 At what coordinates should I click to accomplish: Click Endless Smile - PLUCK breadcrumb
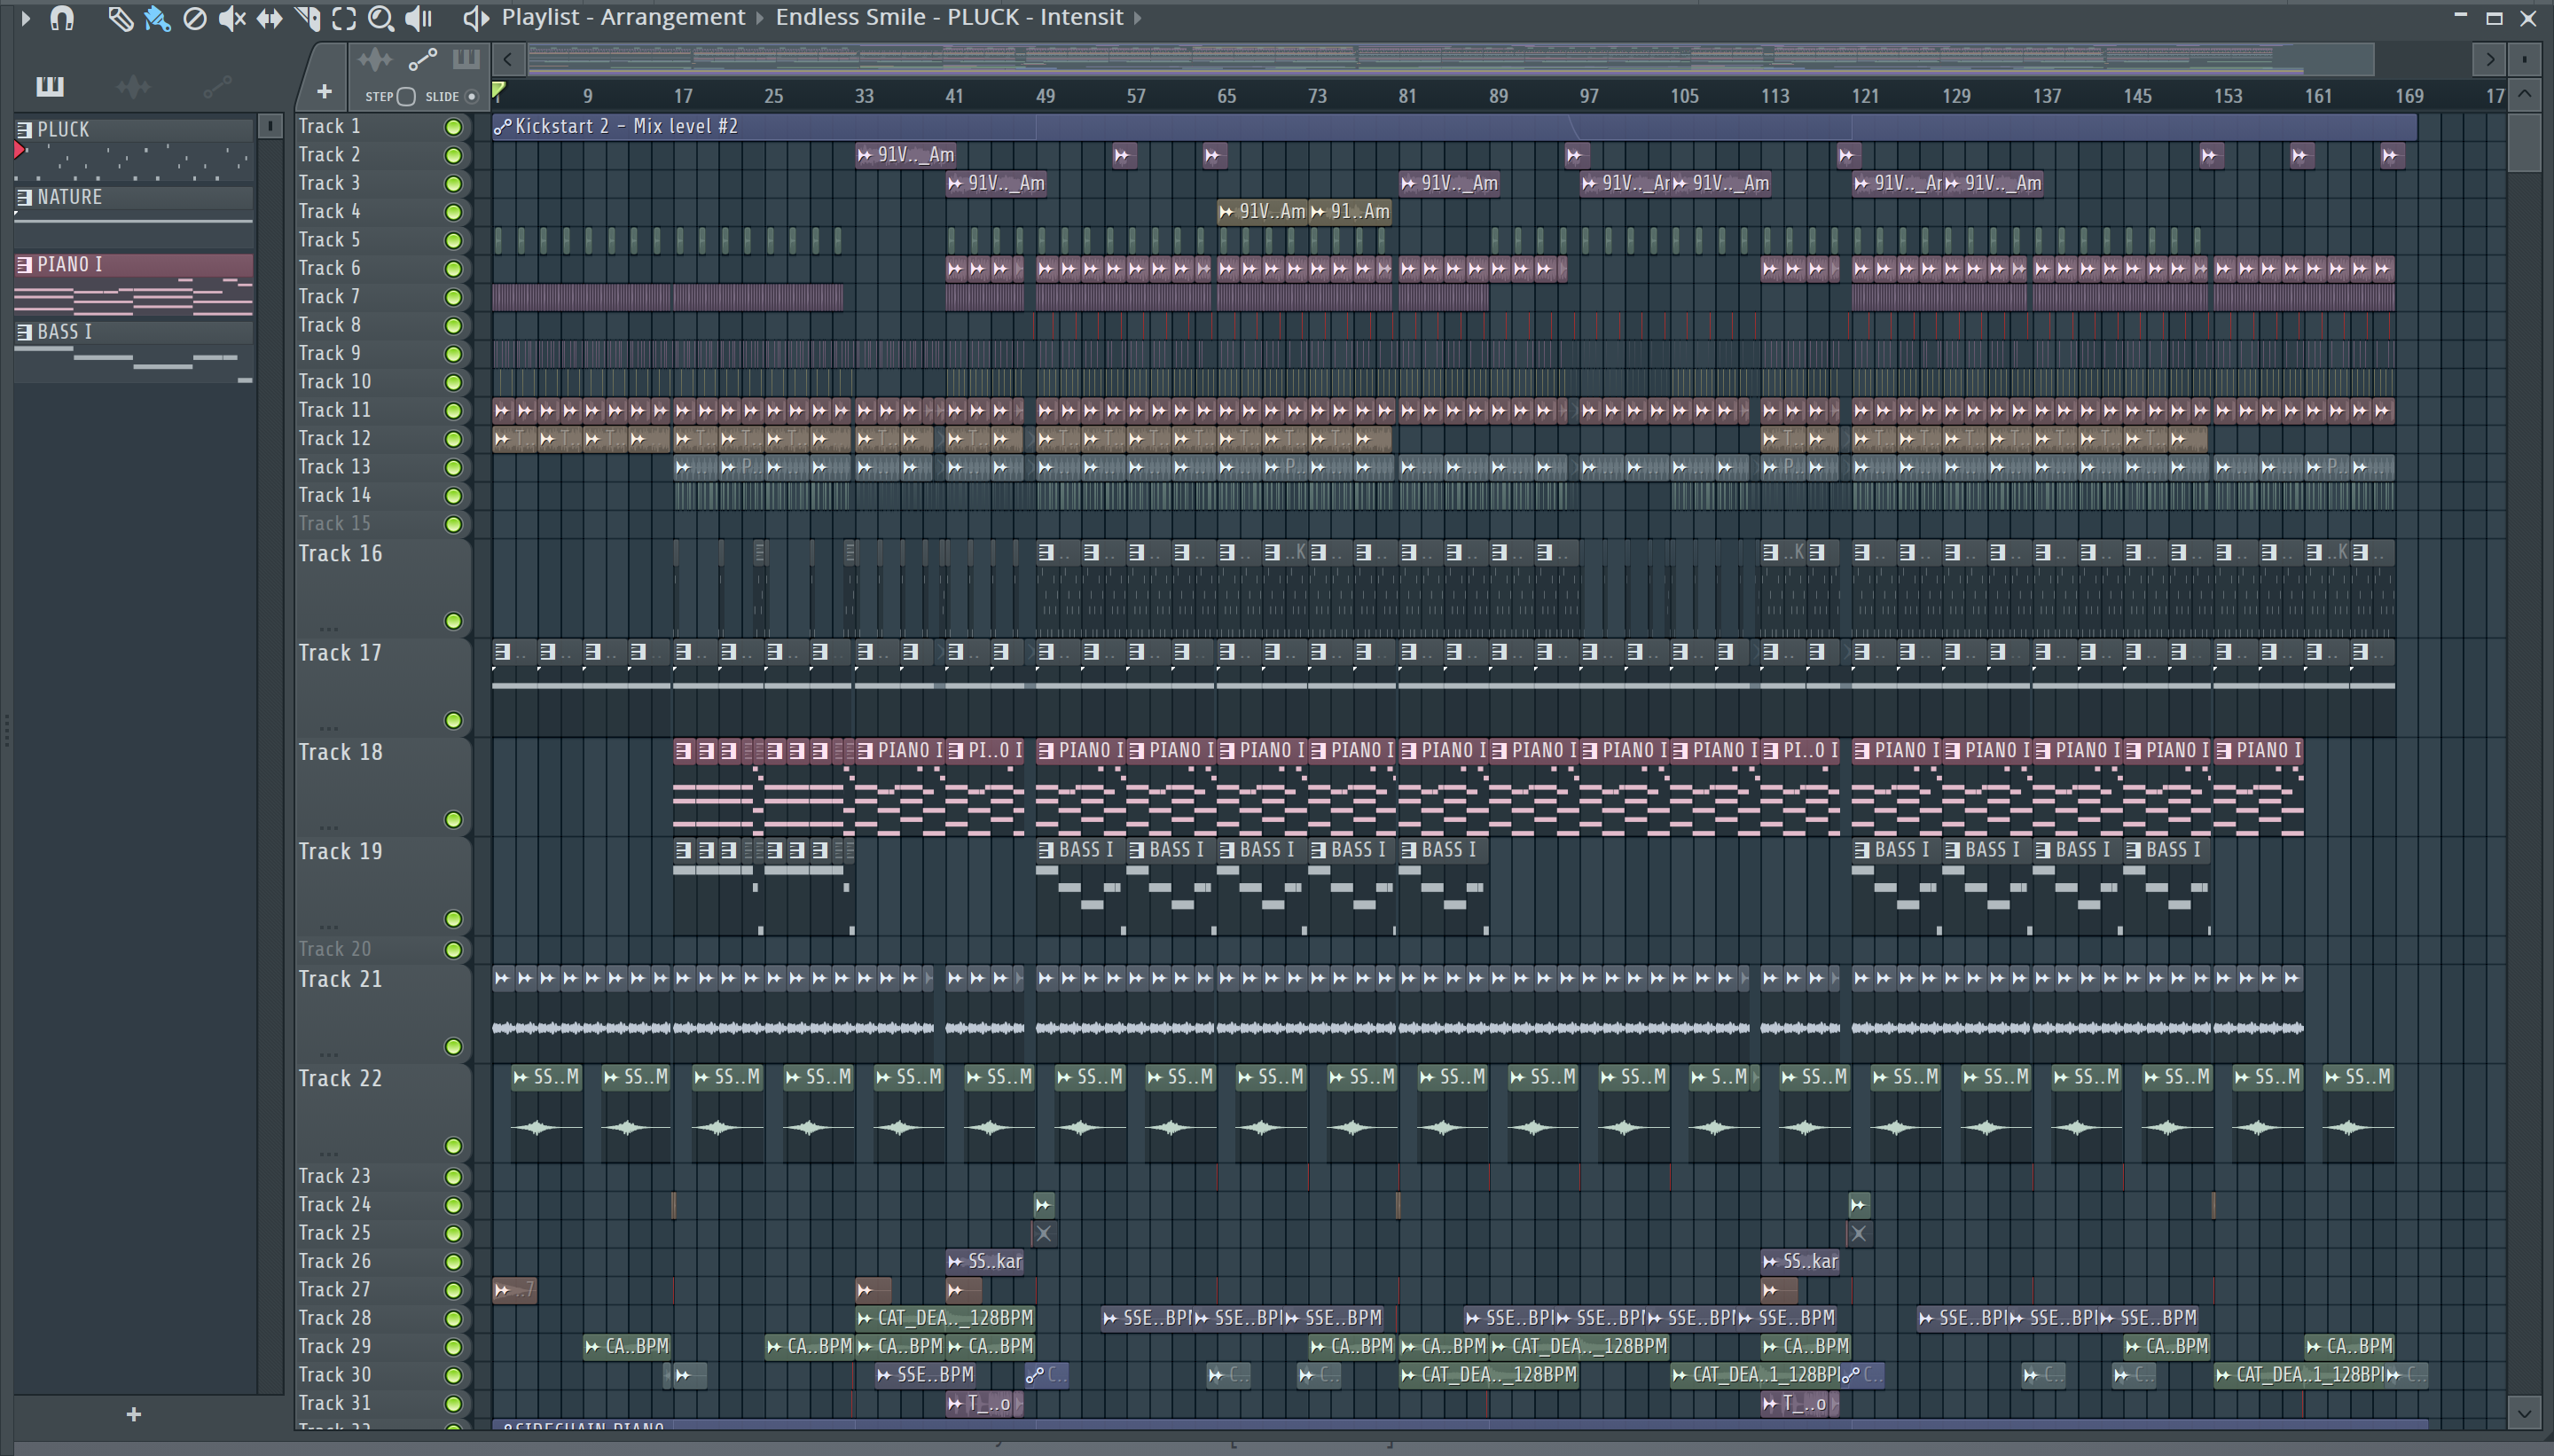(x=950, y=17)
